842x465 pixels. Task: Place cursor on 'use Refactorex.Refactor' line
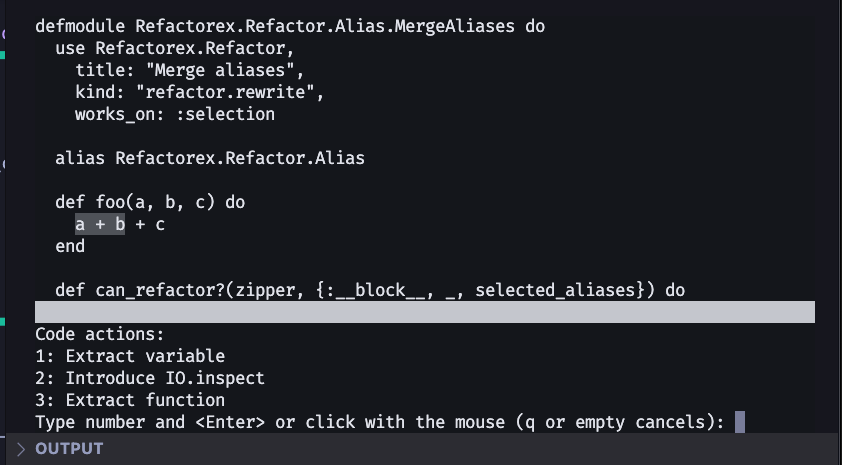coord(175,48)
